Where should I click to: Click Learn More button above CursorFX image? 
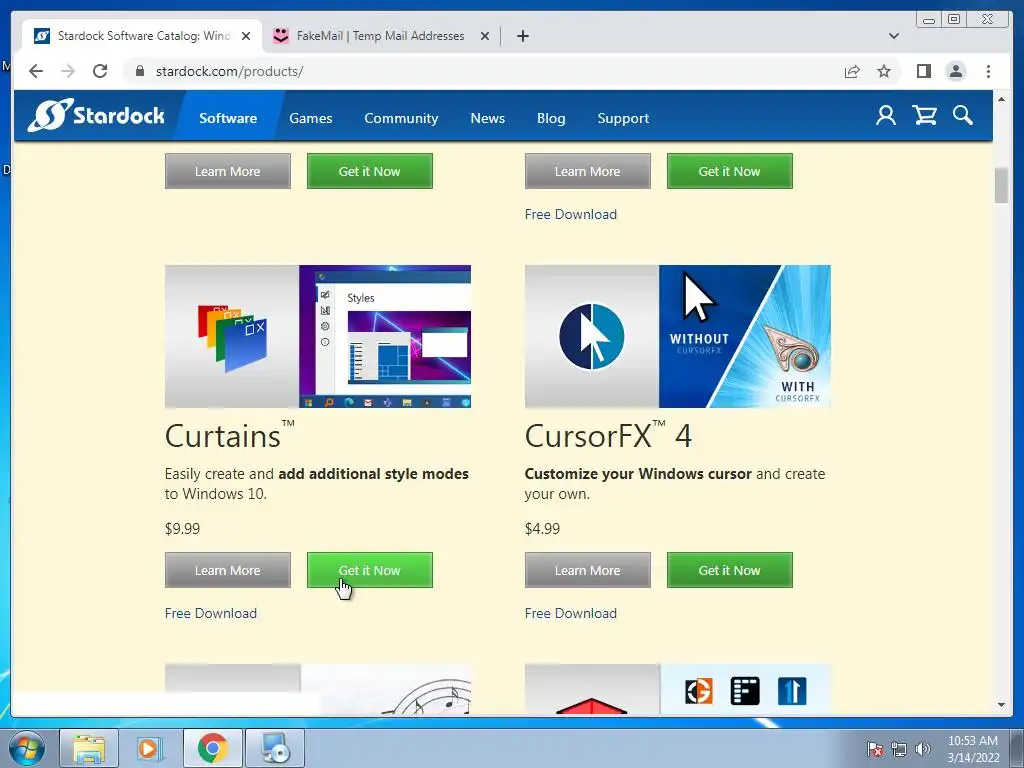[x=587, y=171]
